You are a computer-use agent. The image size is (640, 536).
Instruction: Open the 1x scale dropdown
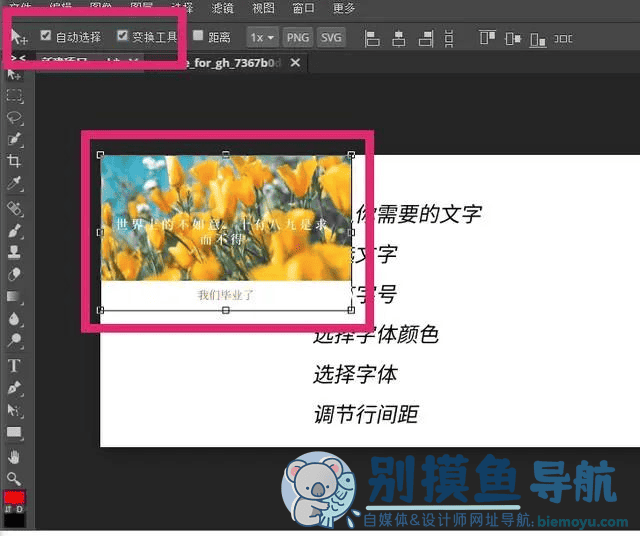262,37
